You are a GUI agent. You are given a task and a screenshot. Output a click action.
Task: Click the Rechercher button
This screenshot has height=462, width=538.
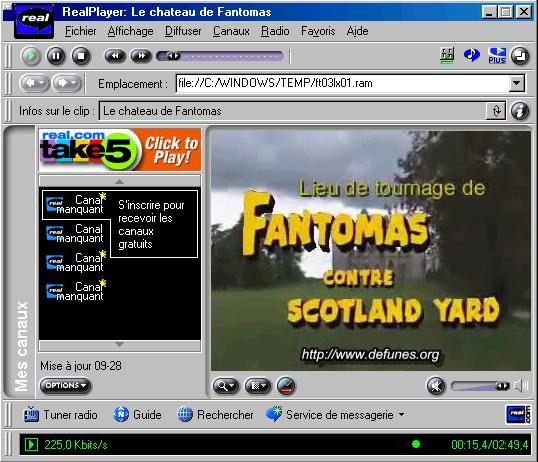point(215,415)
